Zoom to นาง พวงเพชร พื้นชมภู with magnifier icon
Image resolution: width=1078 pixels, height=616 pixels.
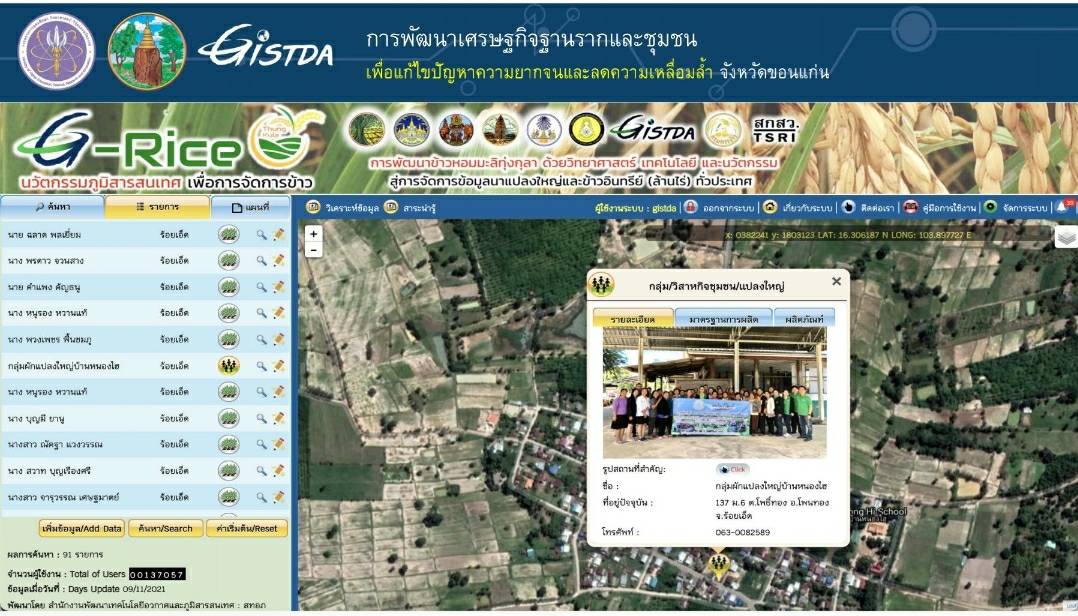point(261,339)
